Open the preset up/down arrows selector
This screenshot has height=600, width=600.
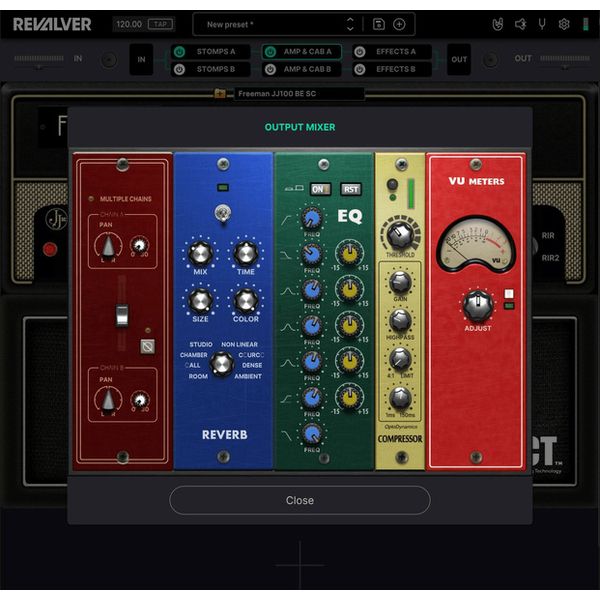[350, 24]
